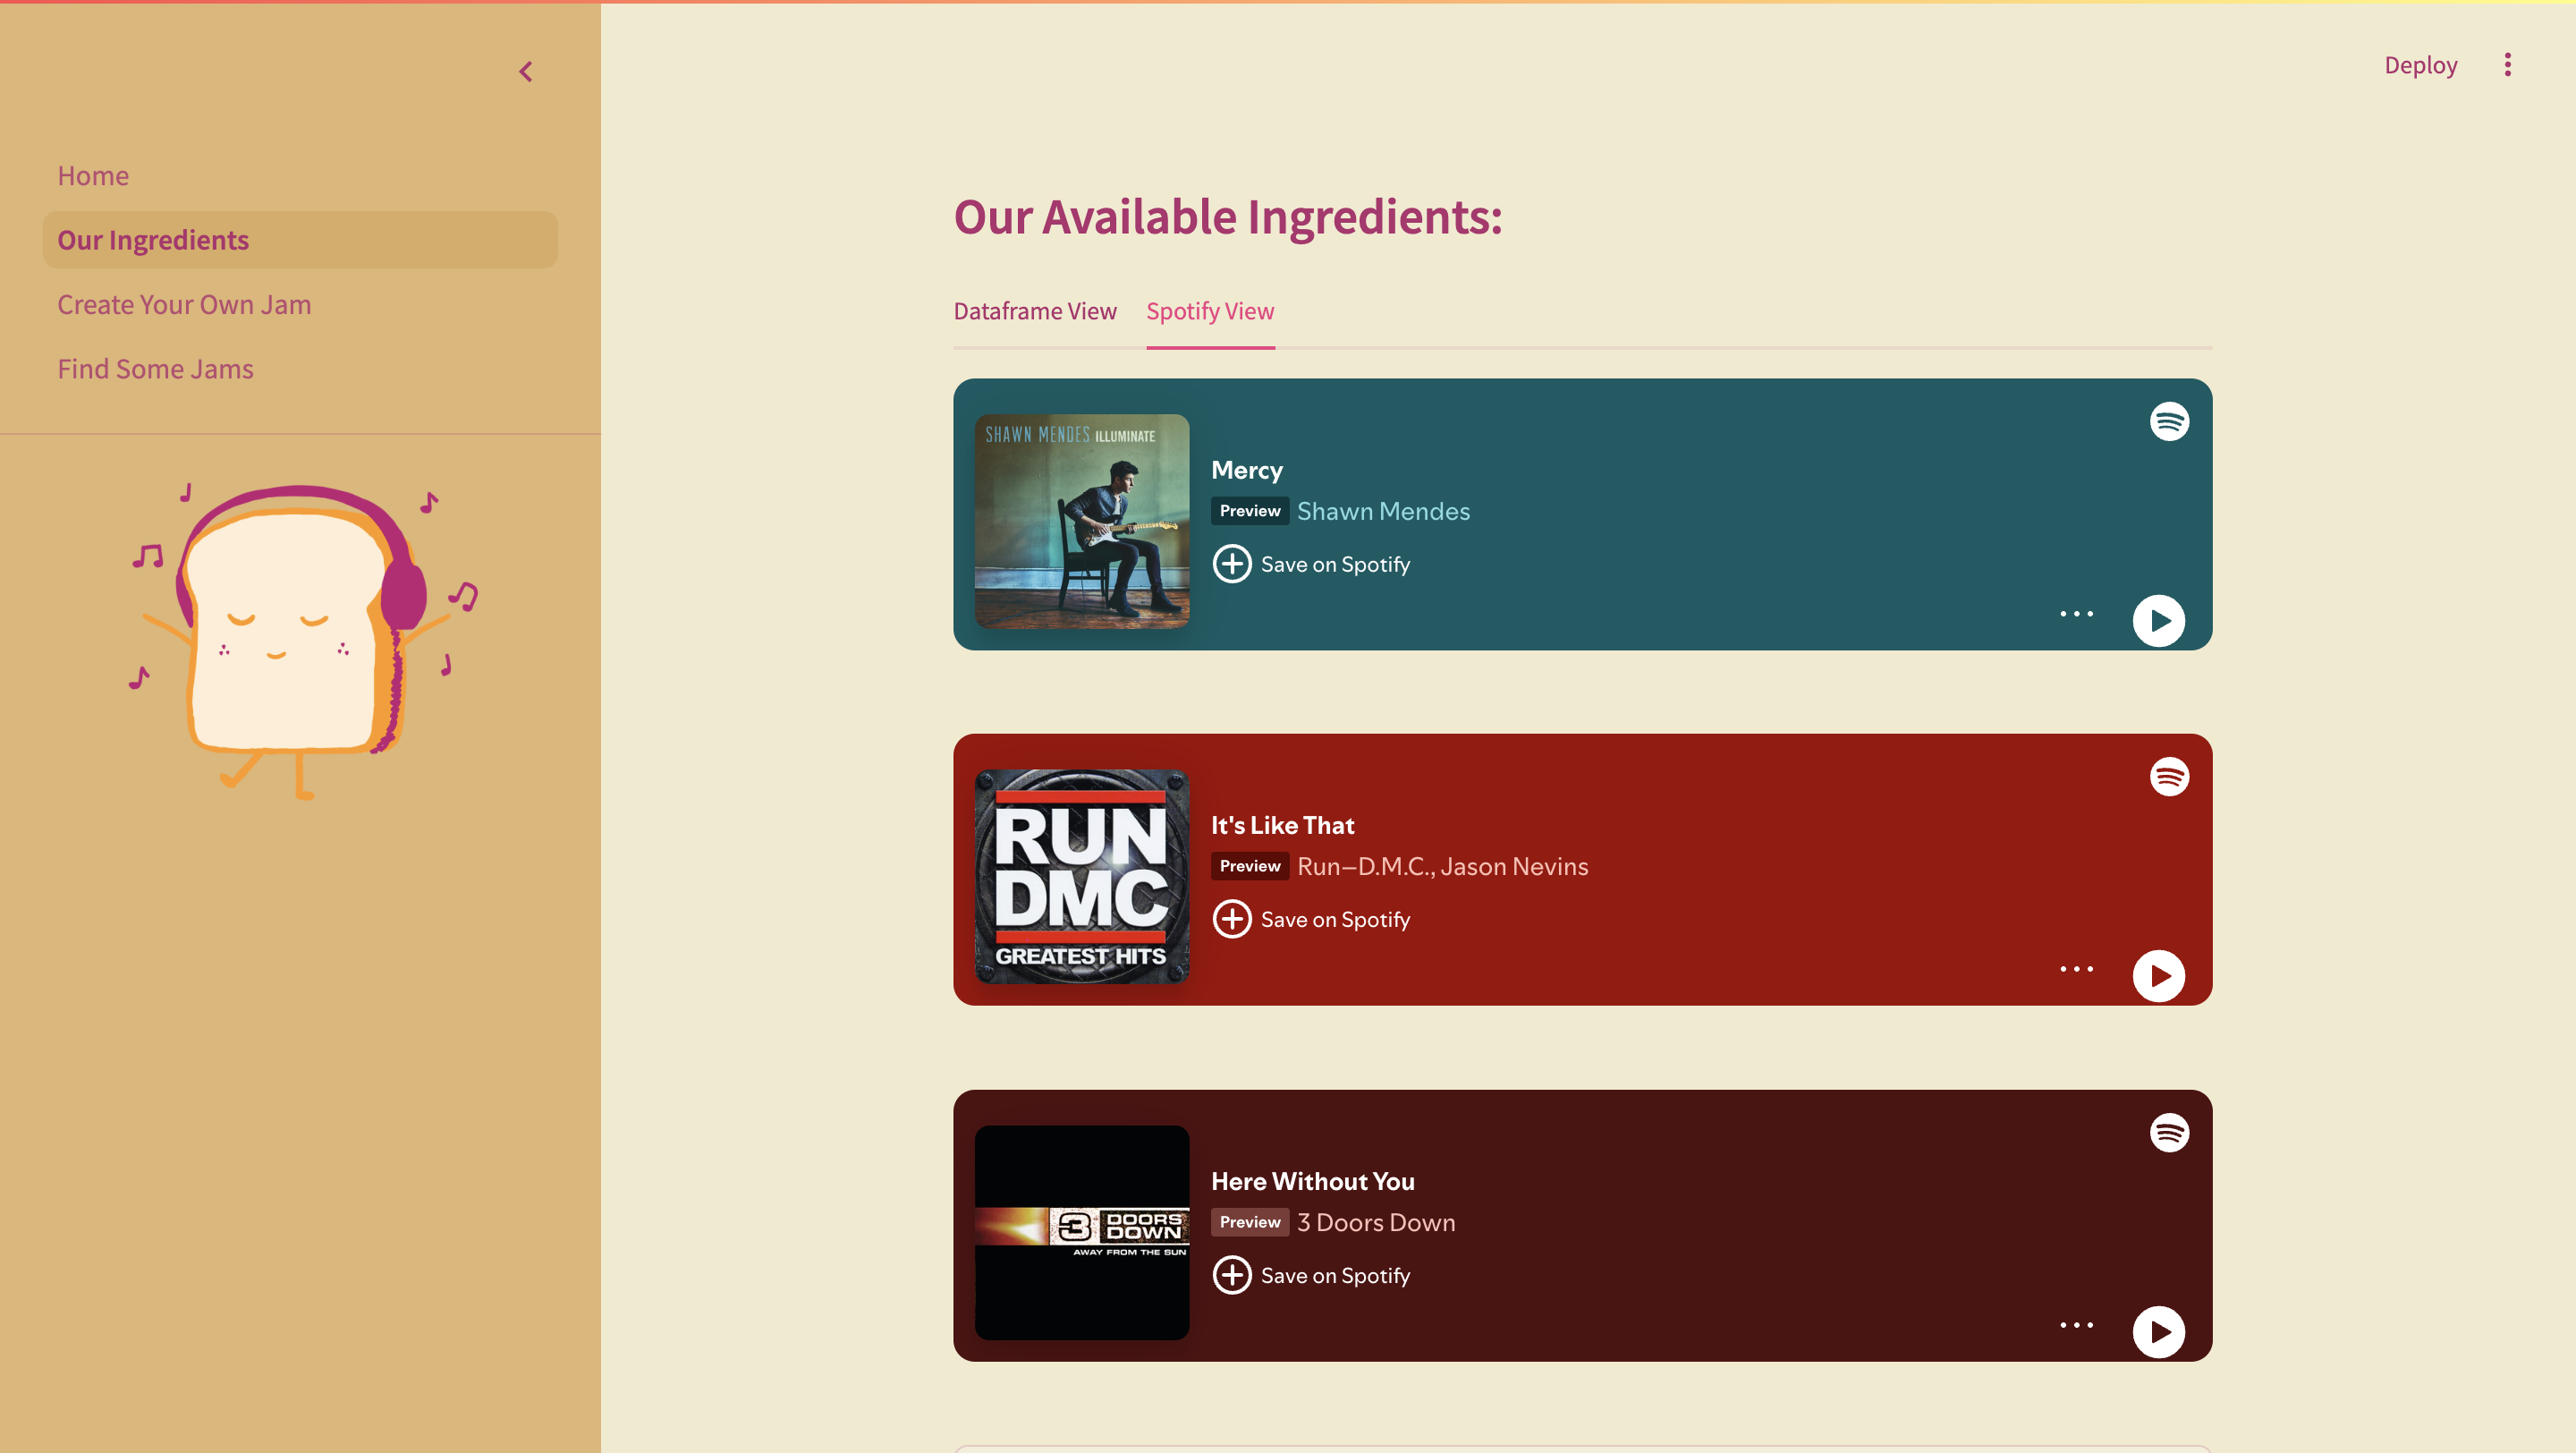Viewport: 2576px width, 1453px height.
Task: Click the Run DMC Greatest Hits album cover
Action: [x=1082, y=876]
